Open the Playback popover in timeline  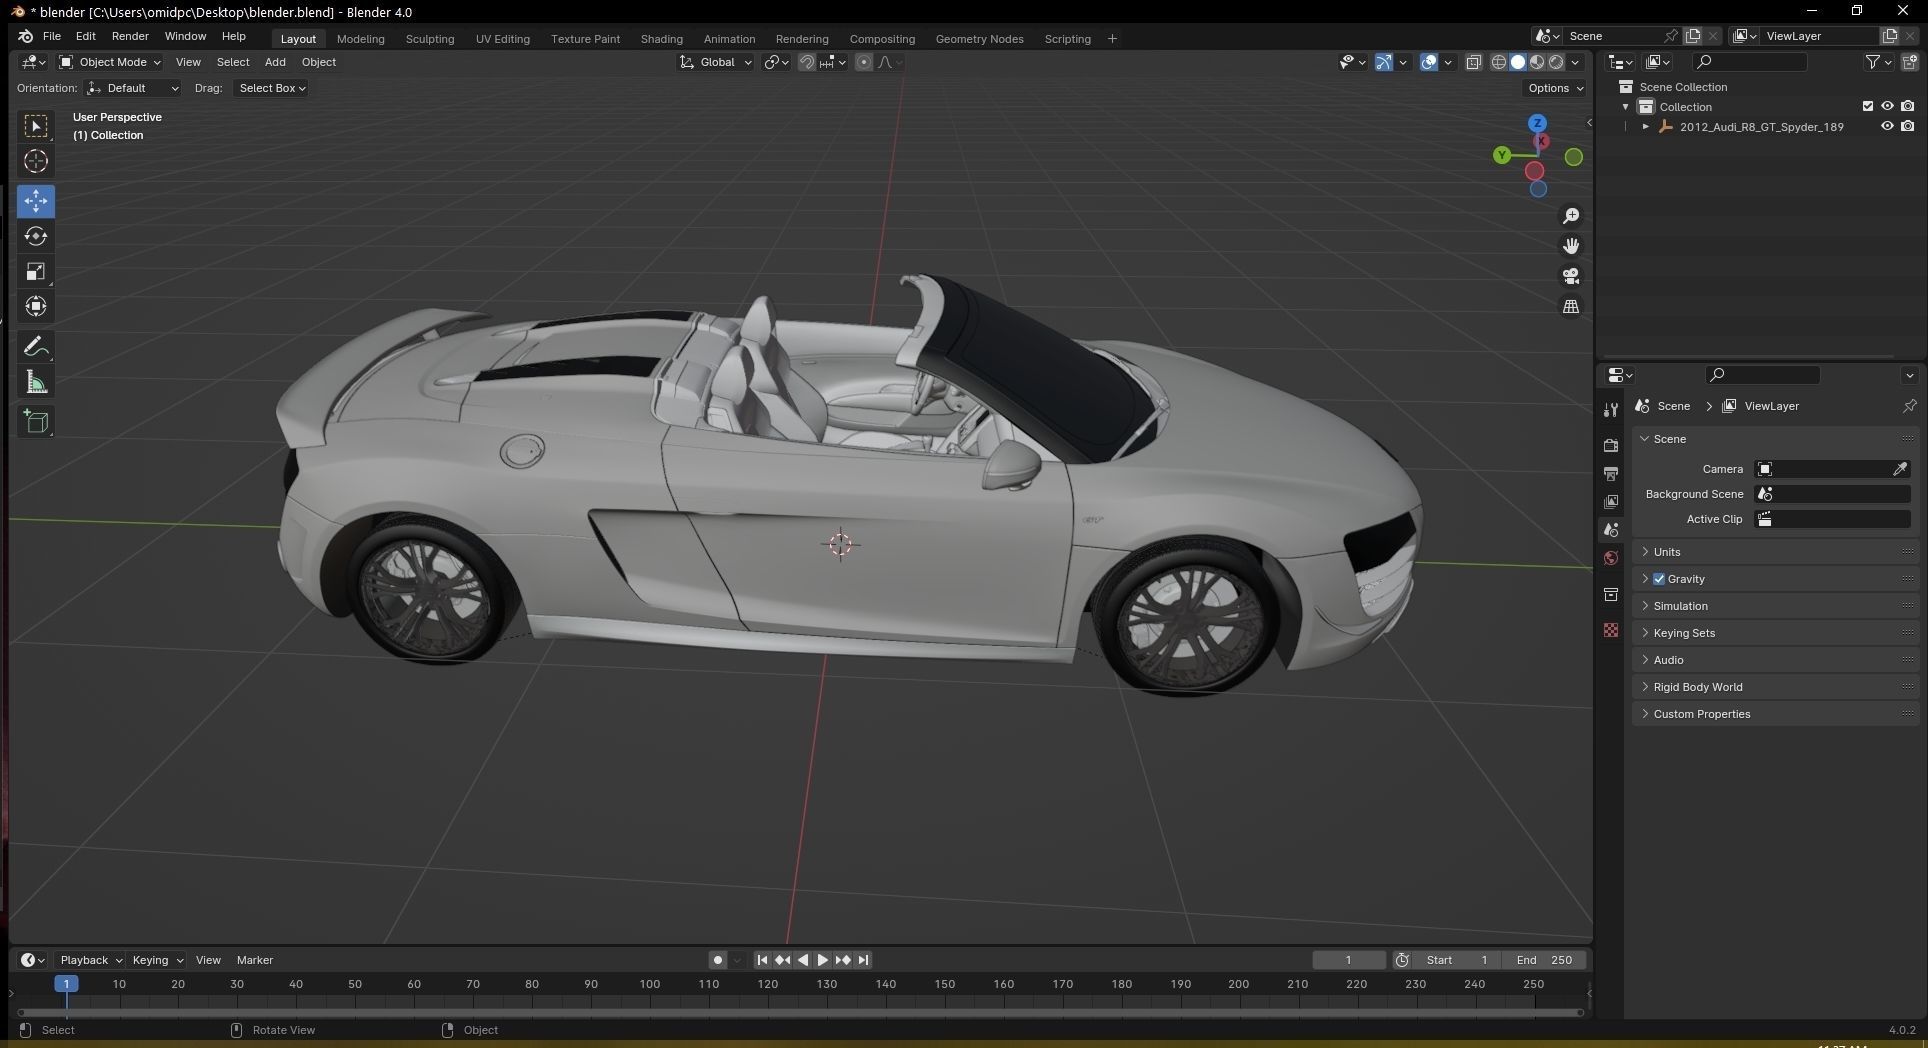click(89, 960)
